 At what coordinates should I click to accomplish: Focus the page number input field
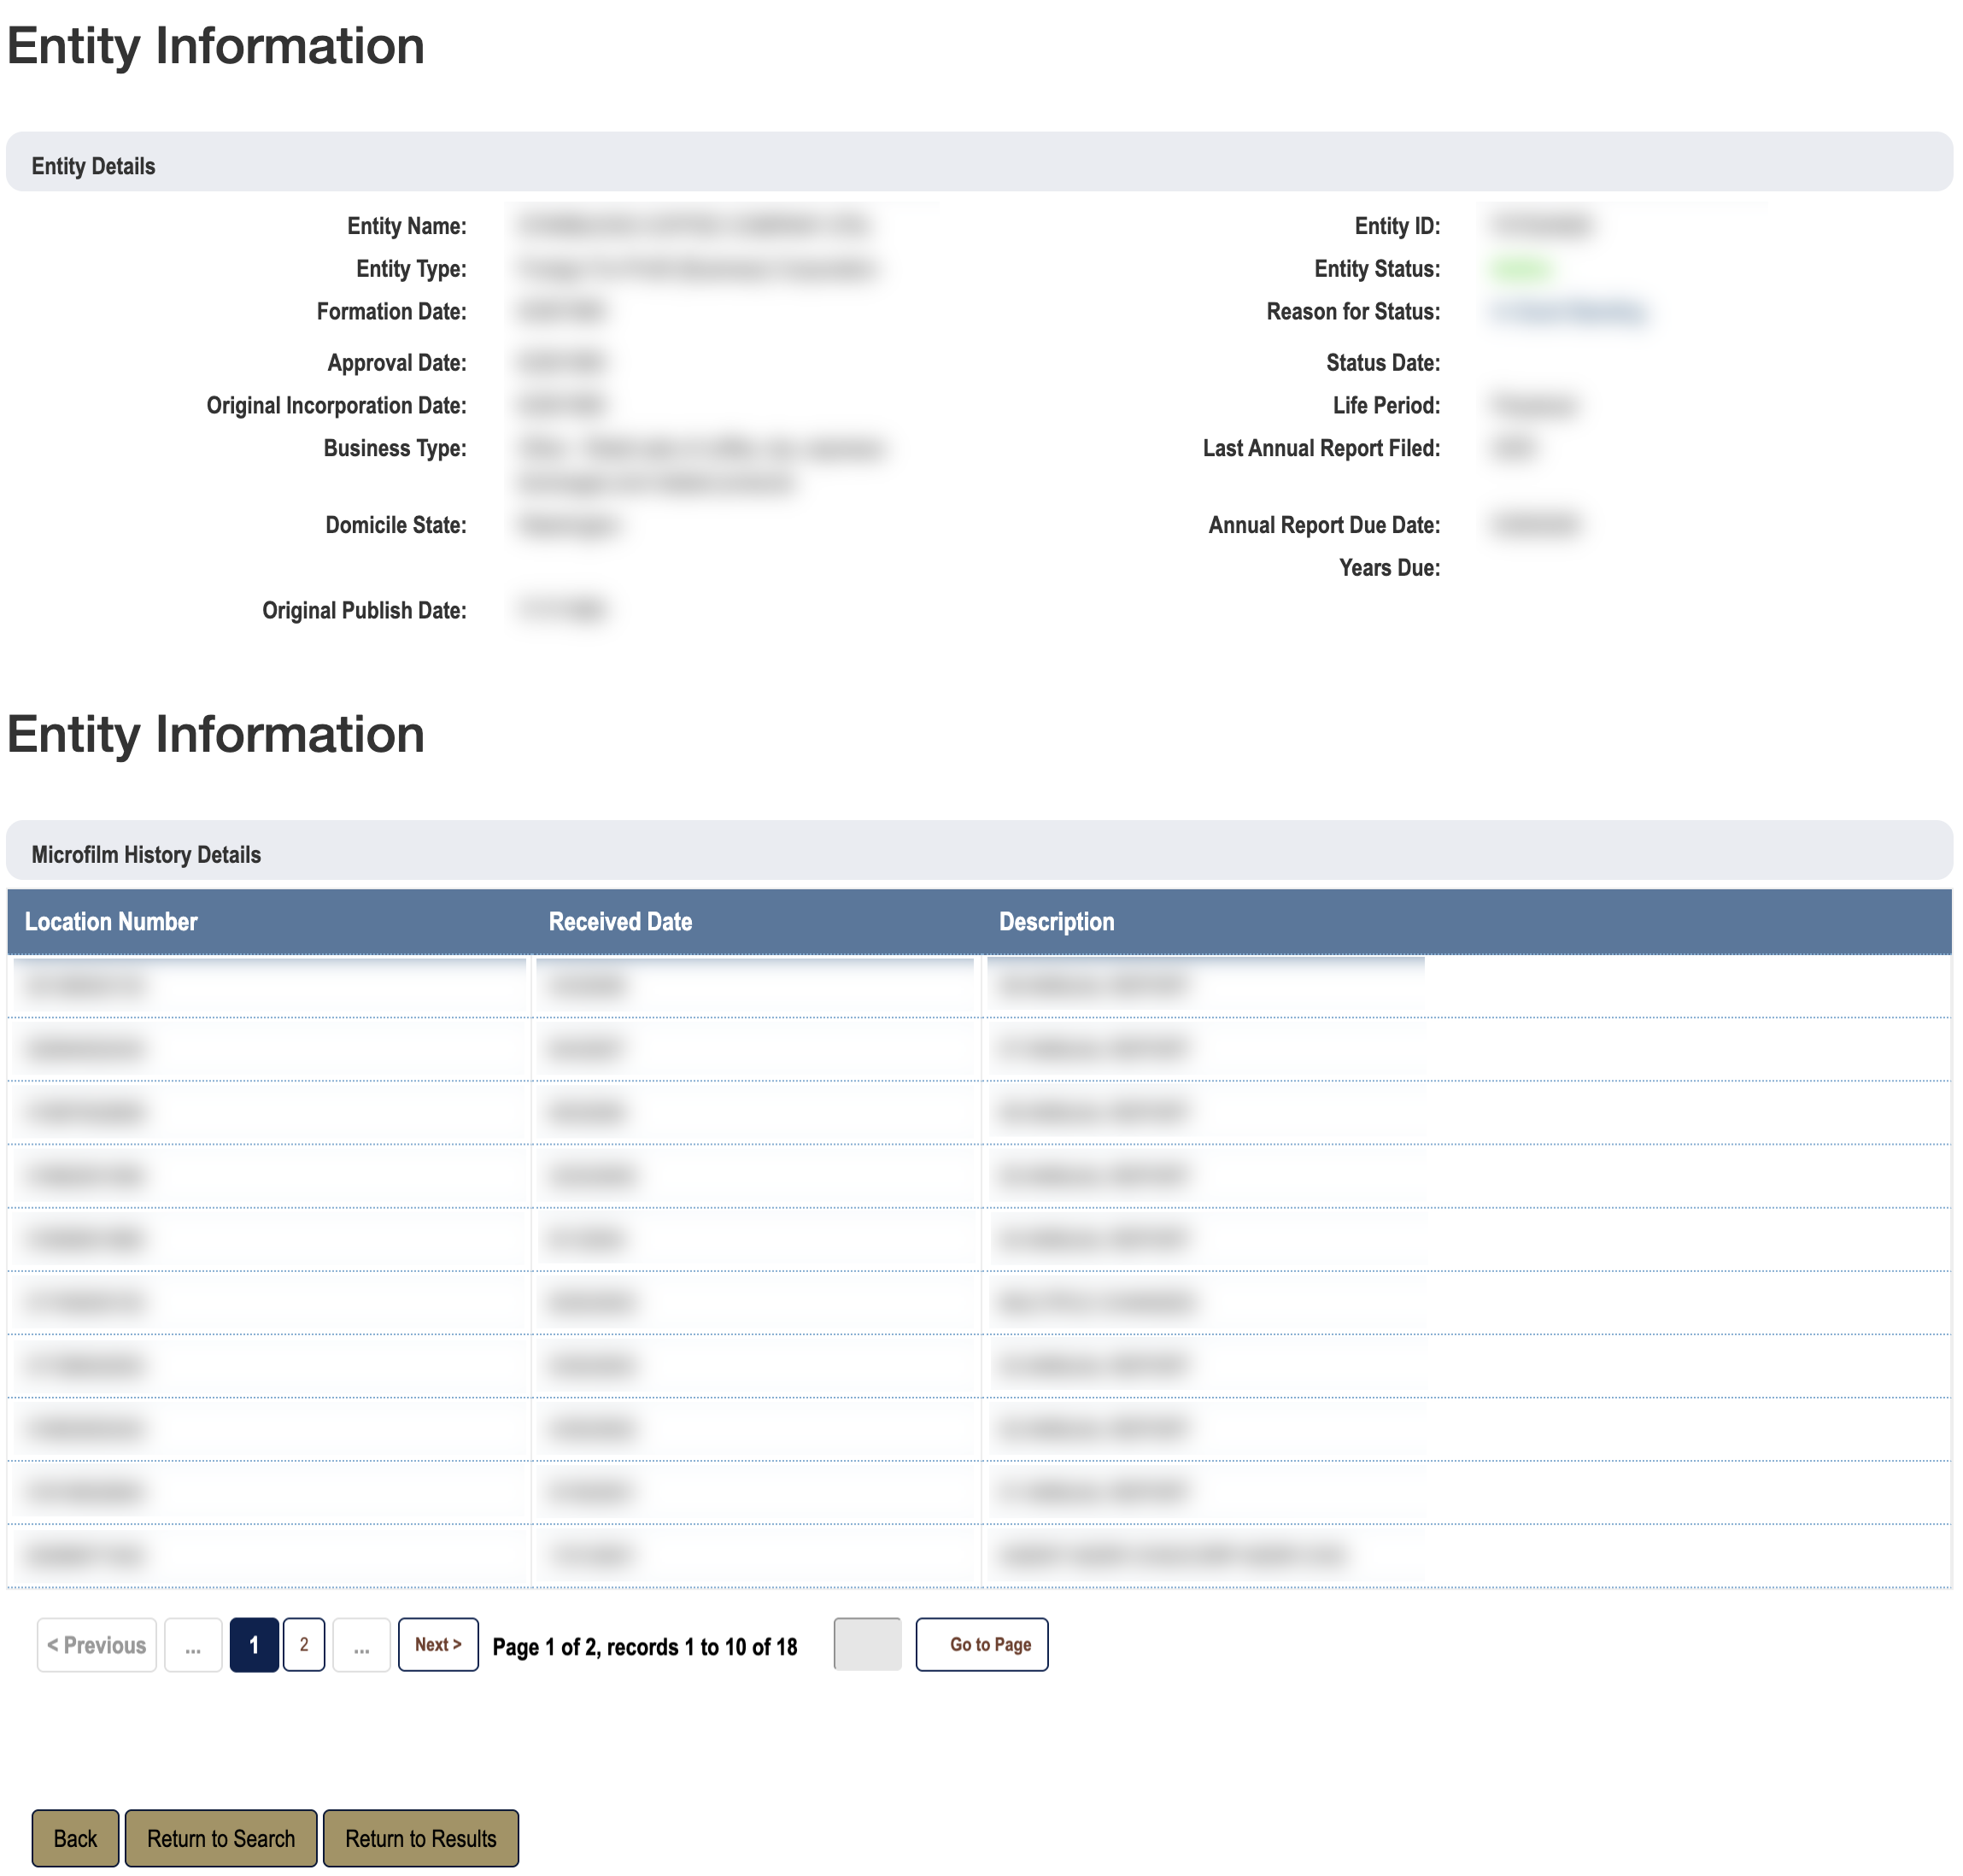867,1644
